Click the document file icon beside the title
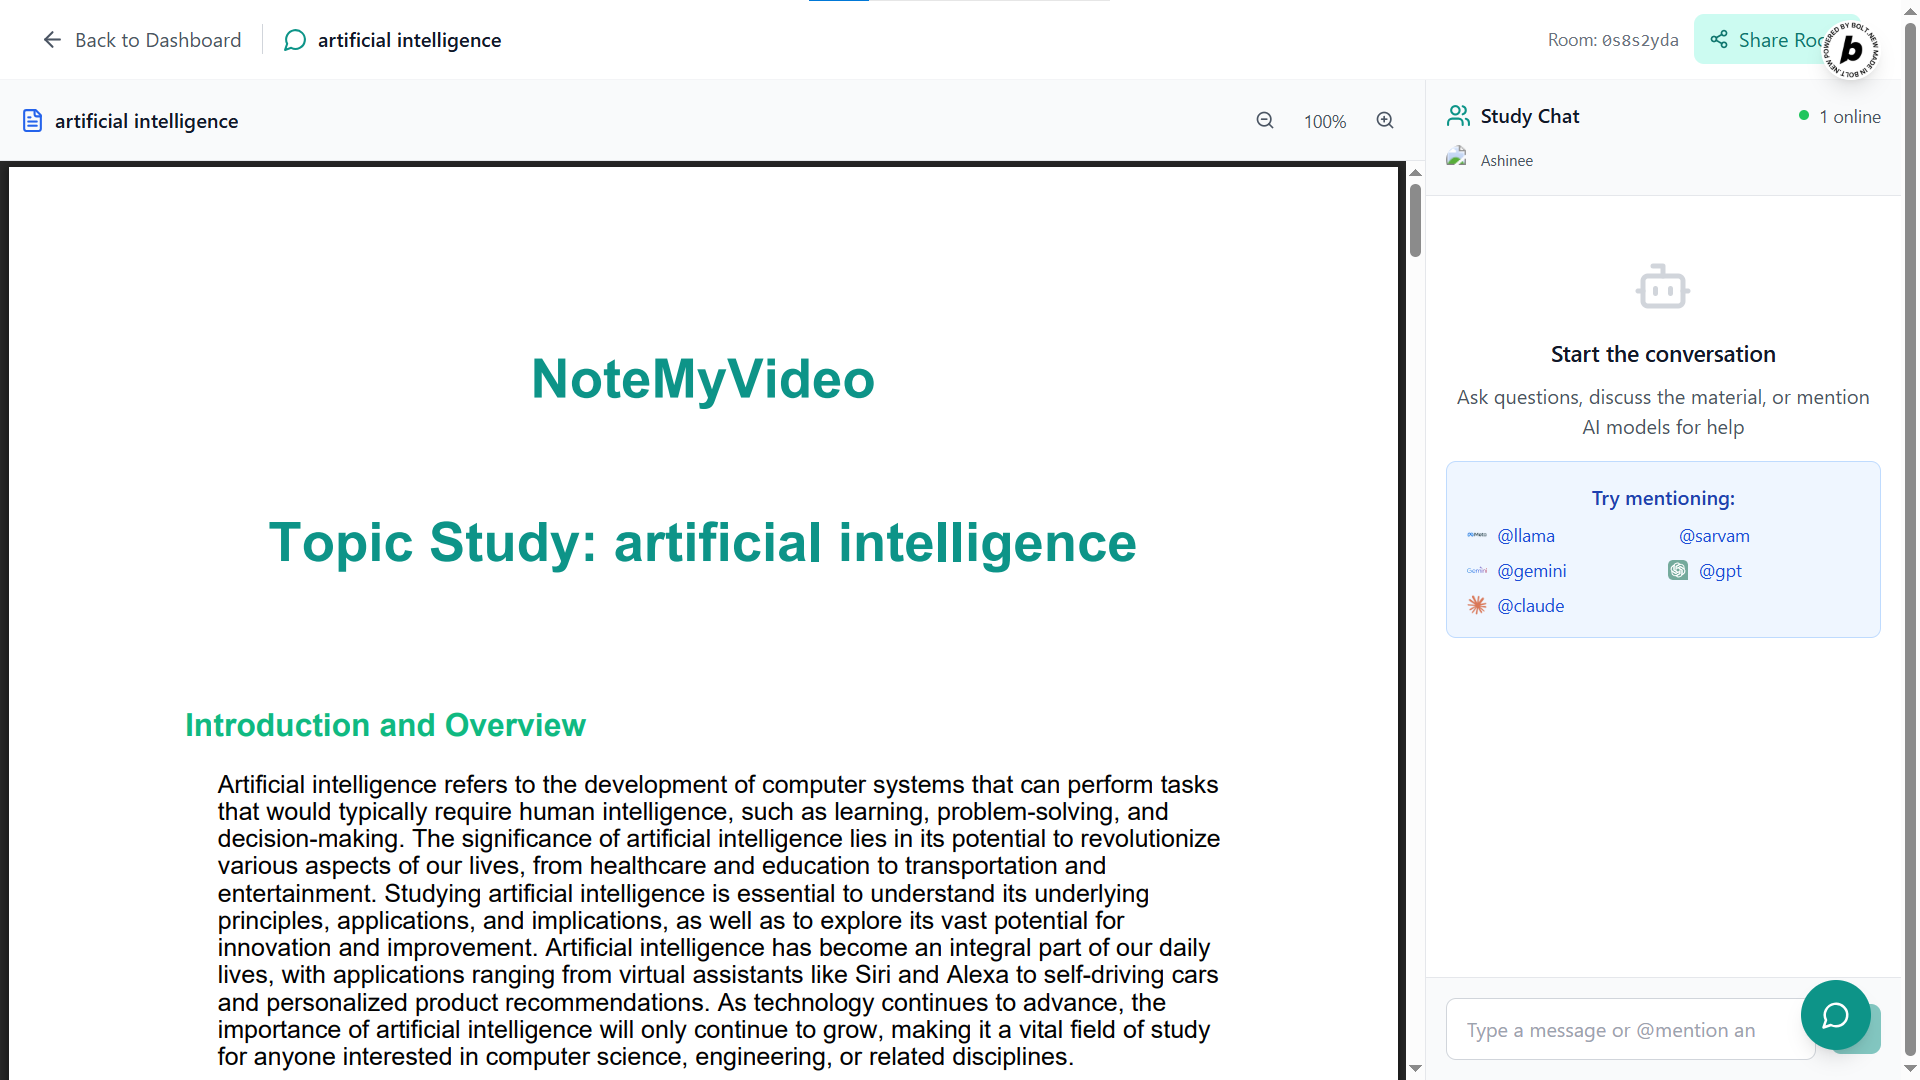Viewport: 1920px width, 1080px height. coord(32,121)
